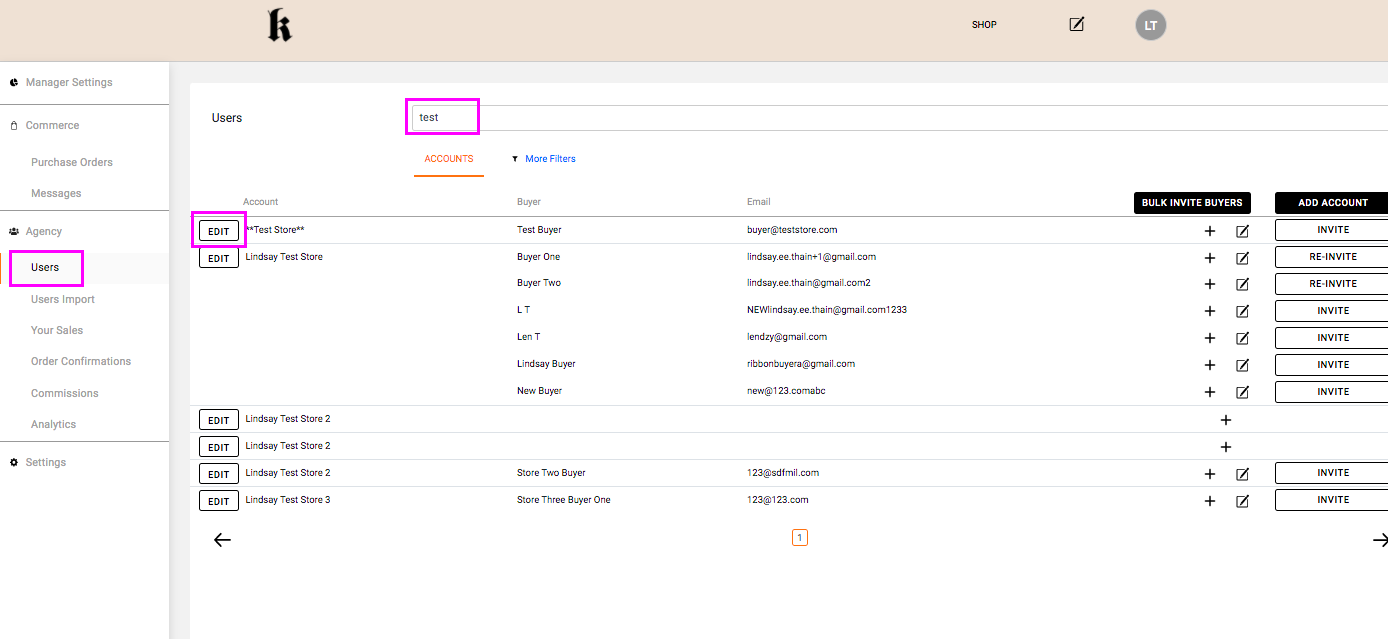
Task: Open the compose note icon in header
Action: tap(1076, 24)
